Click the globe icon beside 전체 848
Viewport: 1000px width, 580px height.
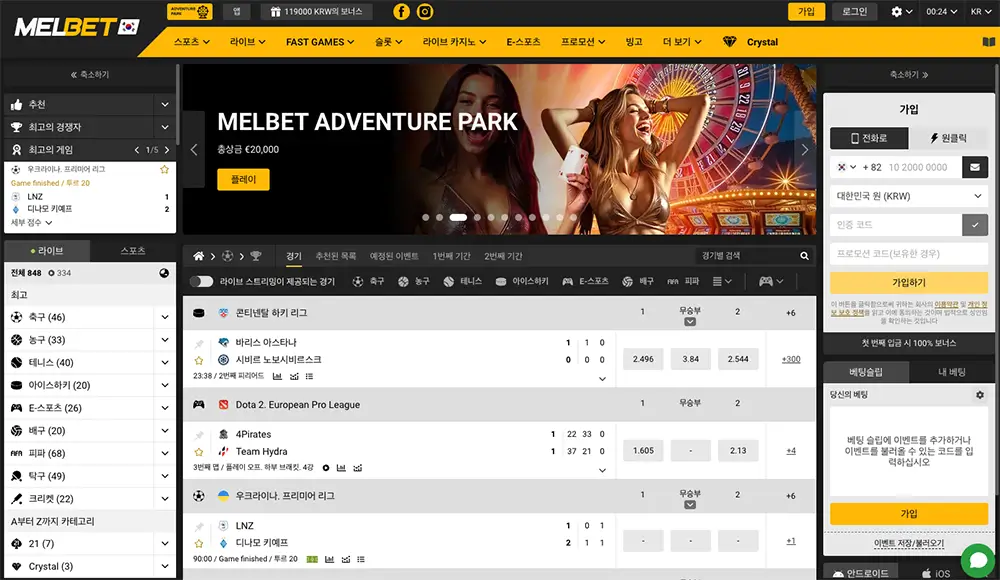(164, 273)
